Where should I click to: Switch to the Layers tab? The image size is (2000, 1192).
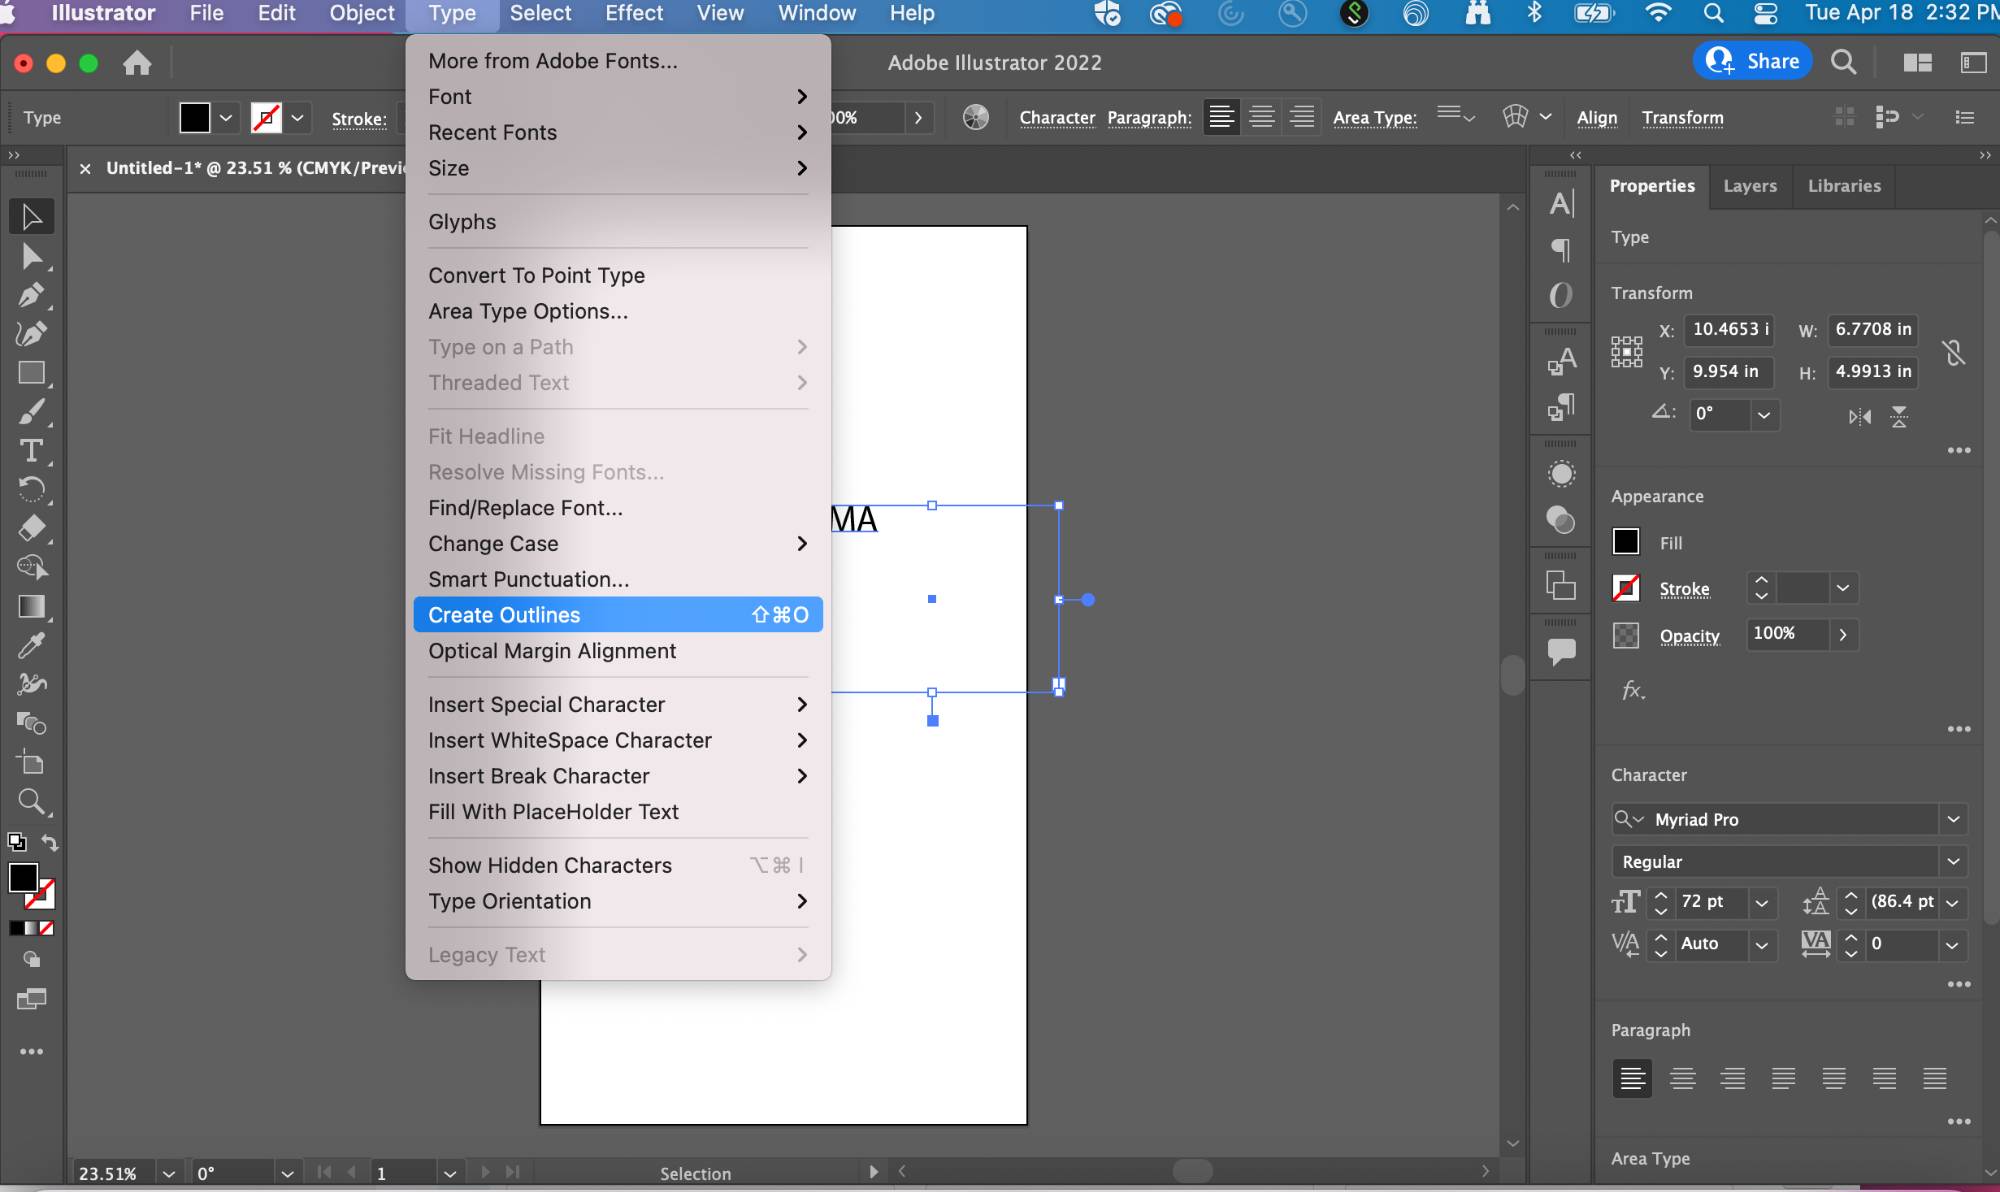[1749, 186]
